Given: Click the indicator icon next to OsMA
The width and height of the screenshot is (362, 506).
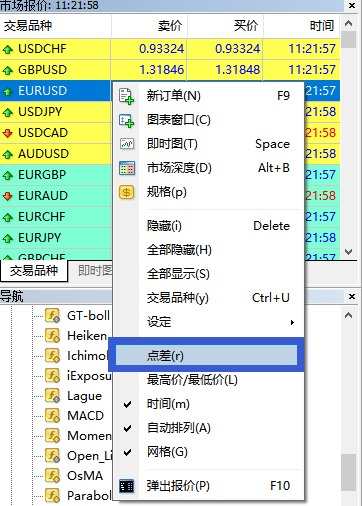Looking at the screenshot, I should pyautogui.click(x=53, y=476).
